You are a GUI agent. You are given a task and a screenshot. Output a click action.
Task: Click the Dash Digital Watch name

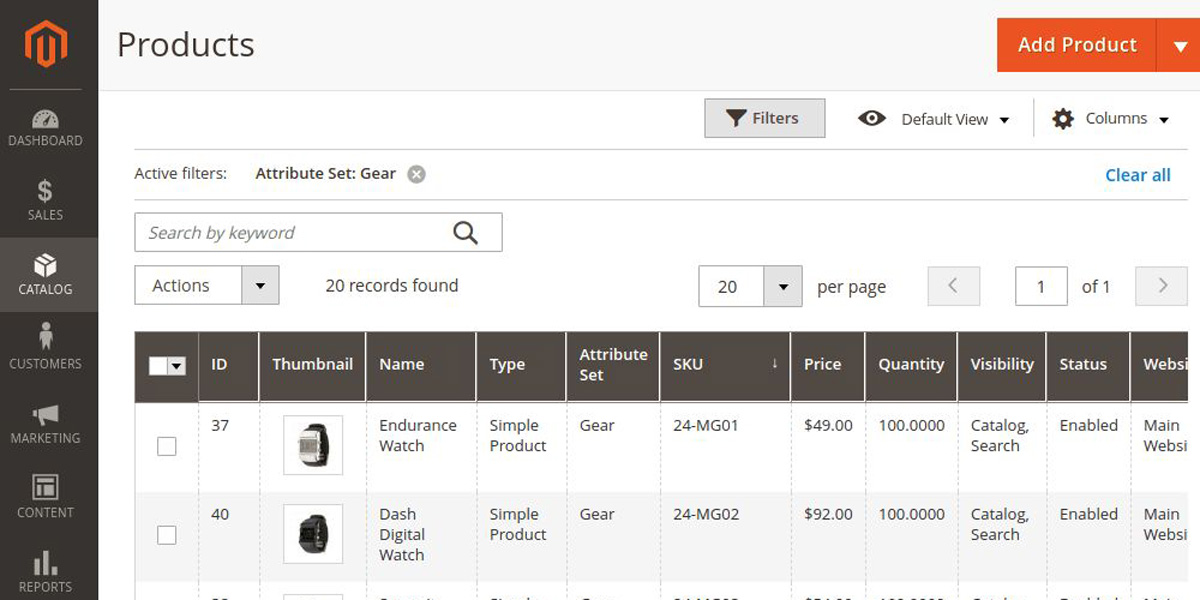[402, 535]
